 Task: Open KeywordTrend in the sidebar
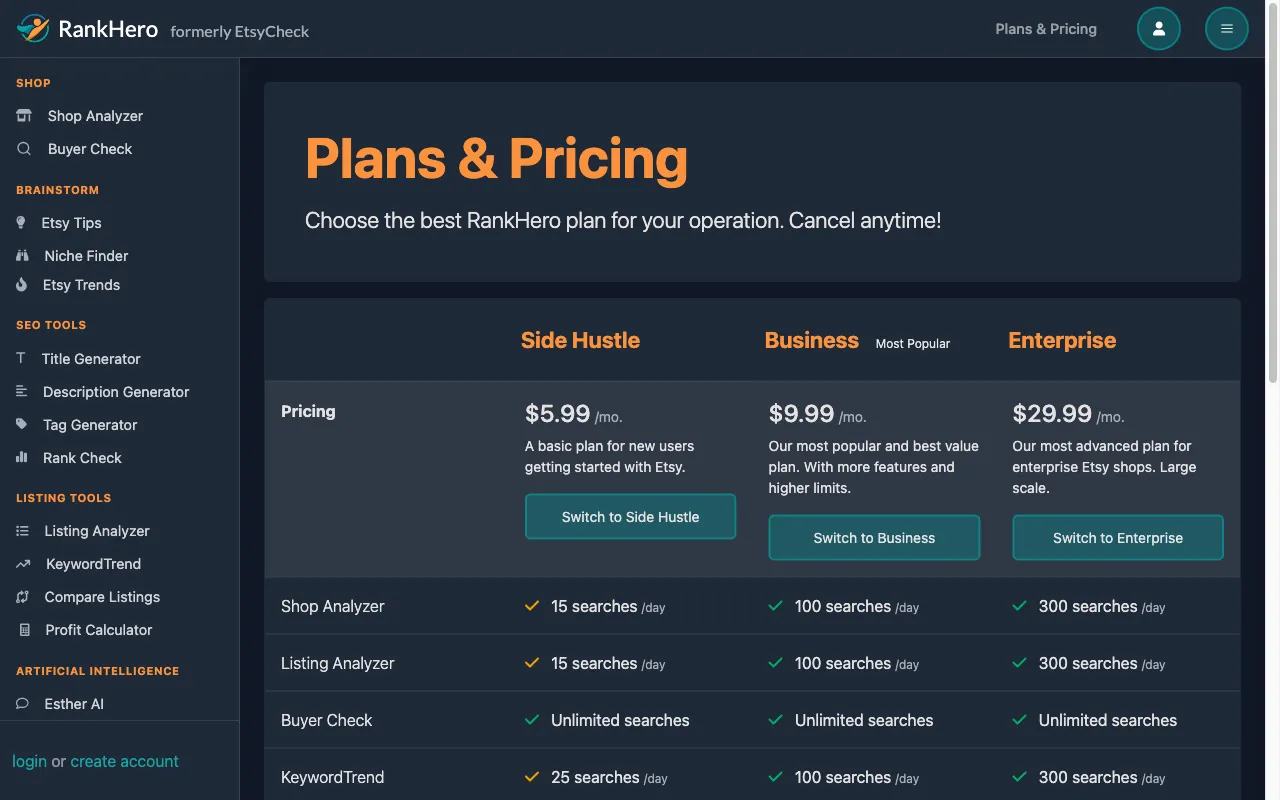point(94,564)
